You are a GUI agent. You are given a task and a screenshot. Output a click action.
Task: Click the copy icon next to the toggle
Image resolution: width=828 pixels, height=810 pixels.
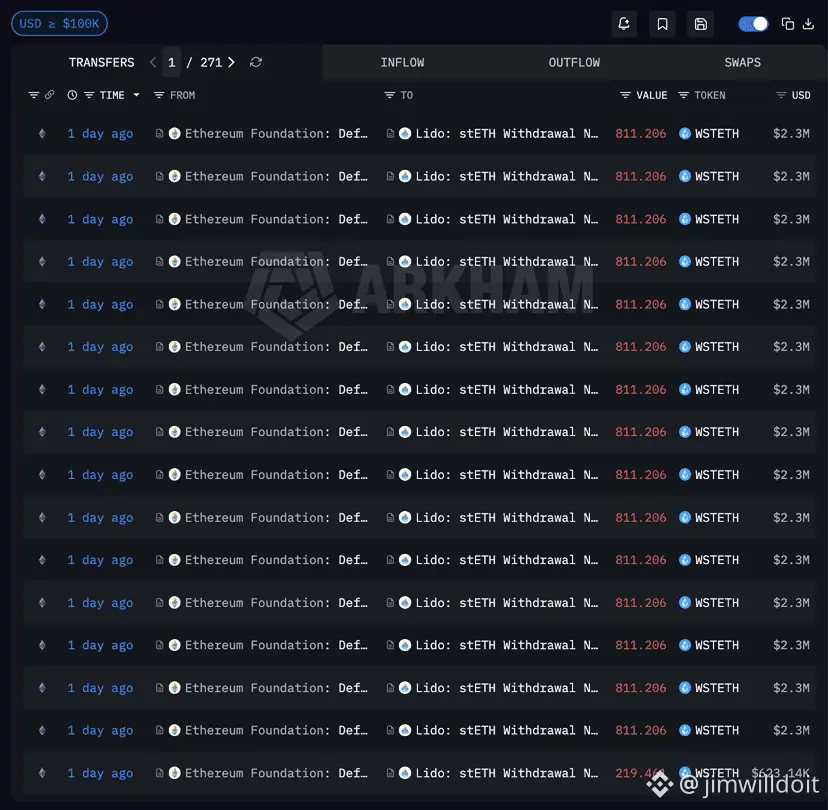click(787, 24)
